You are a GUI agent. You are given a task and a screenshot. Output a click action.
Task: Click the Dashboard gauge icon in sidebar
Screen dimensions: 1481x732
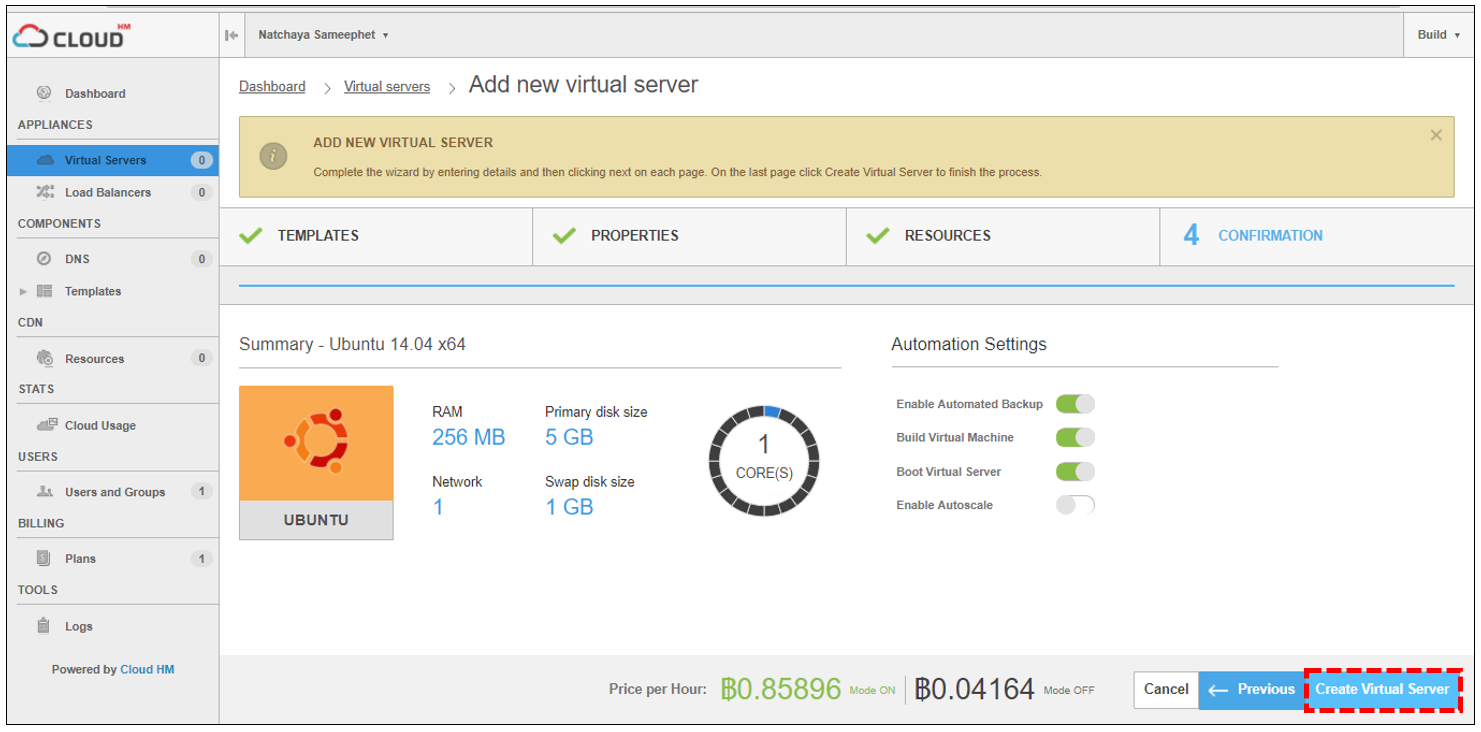tap(44, 93)
